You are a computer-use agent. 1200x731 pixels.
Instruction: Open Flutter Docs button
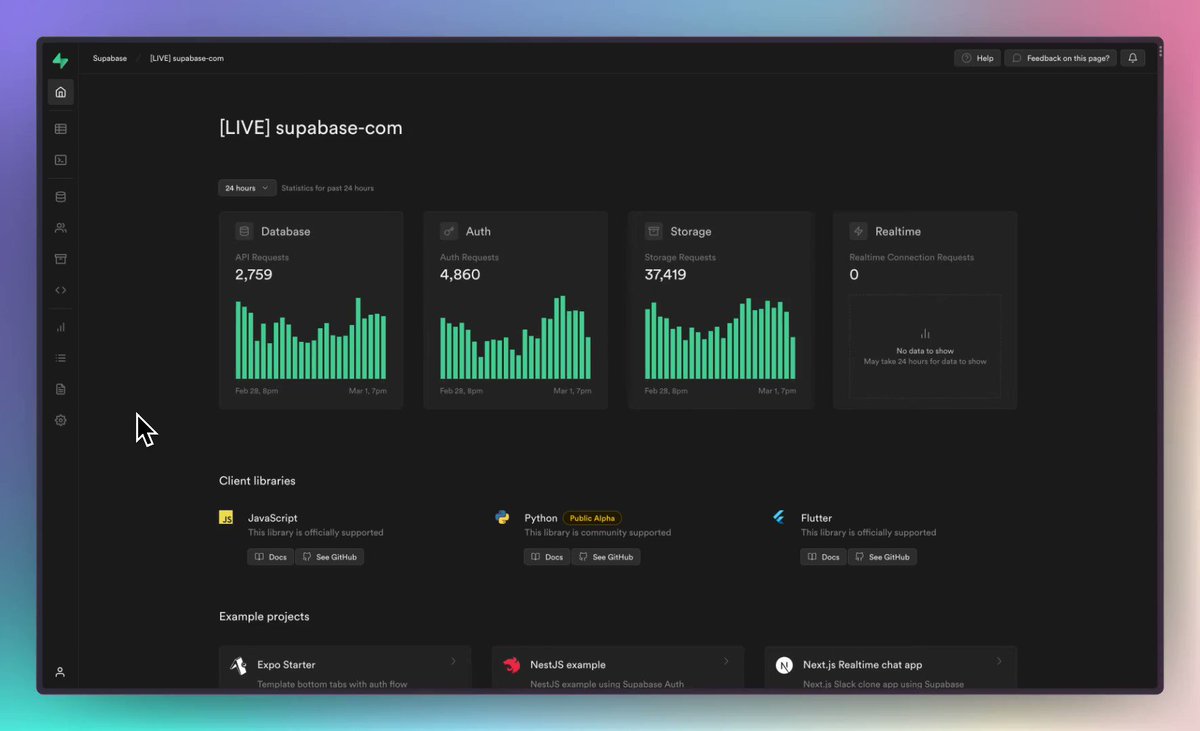[824, 557]
